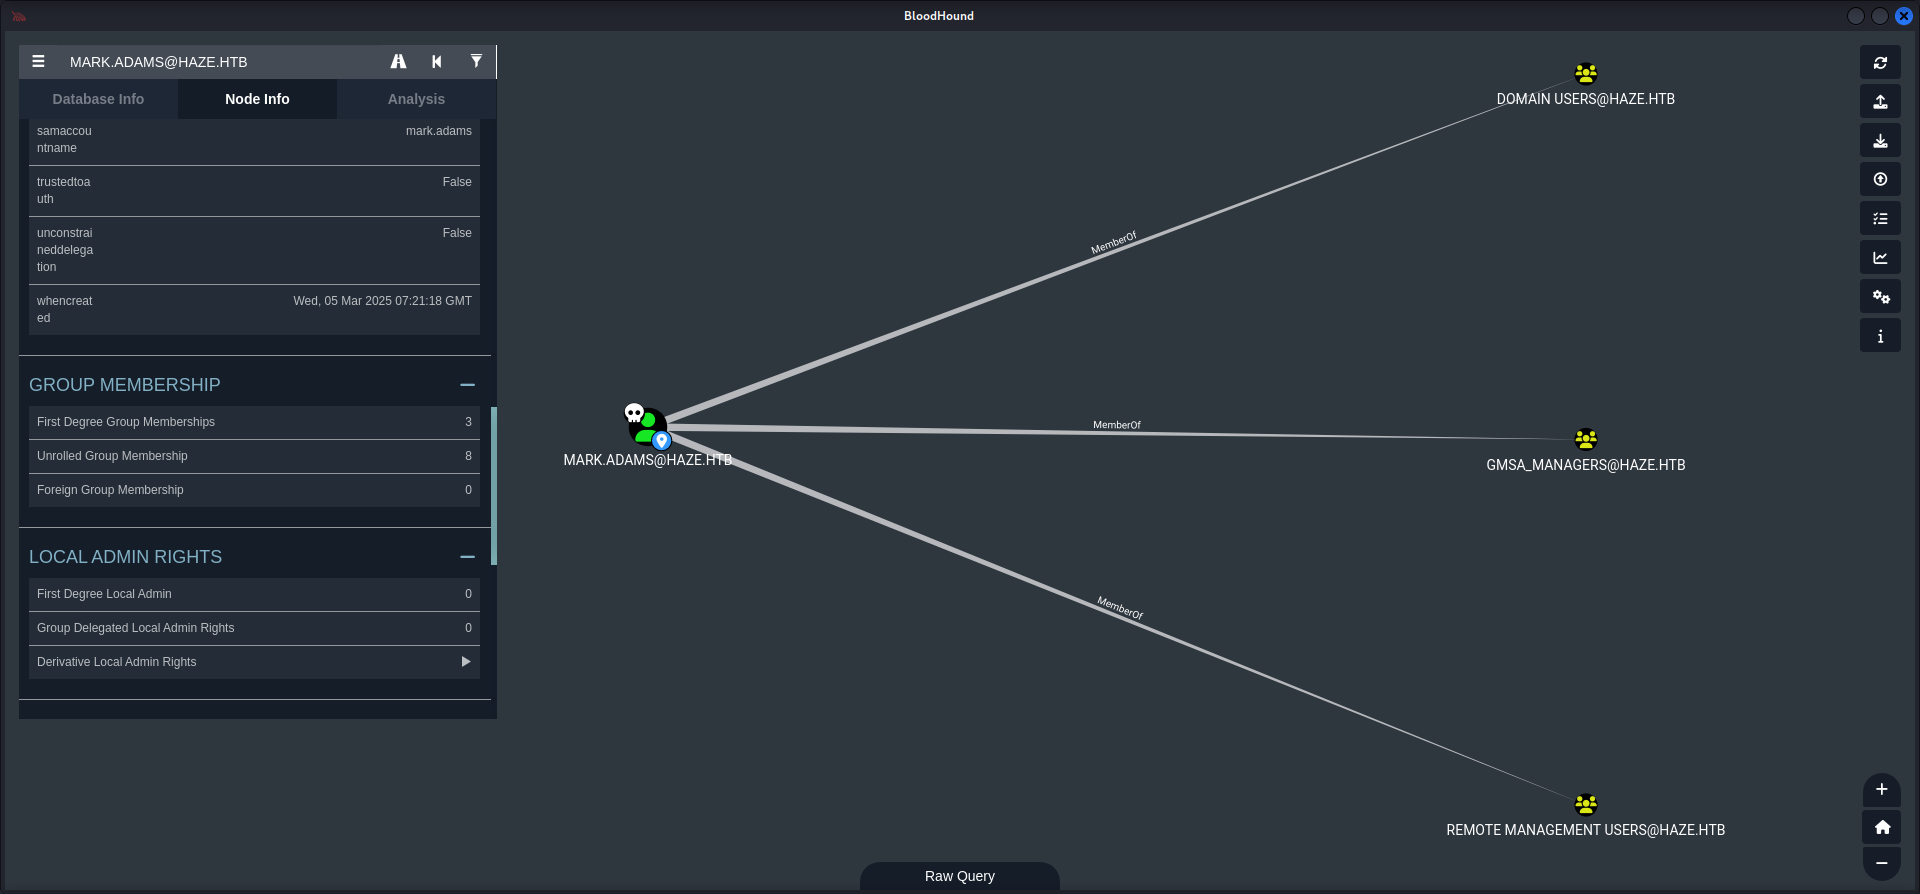Viewport: 1920px width, 894px height.
Task: Toggle the hamburger menu panel
Action: [x=38, y=62]
